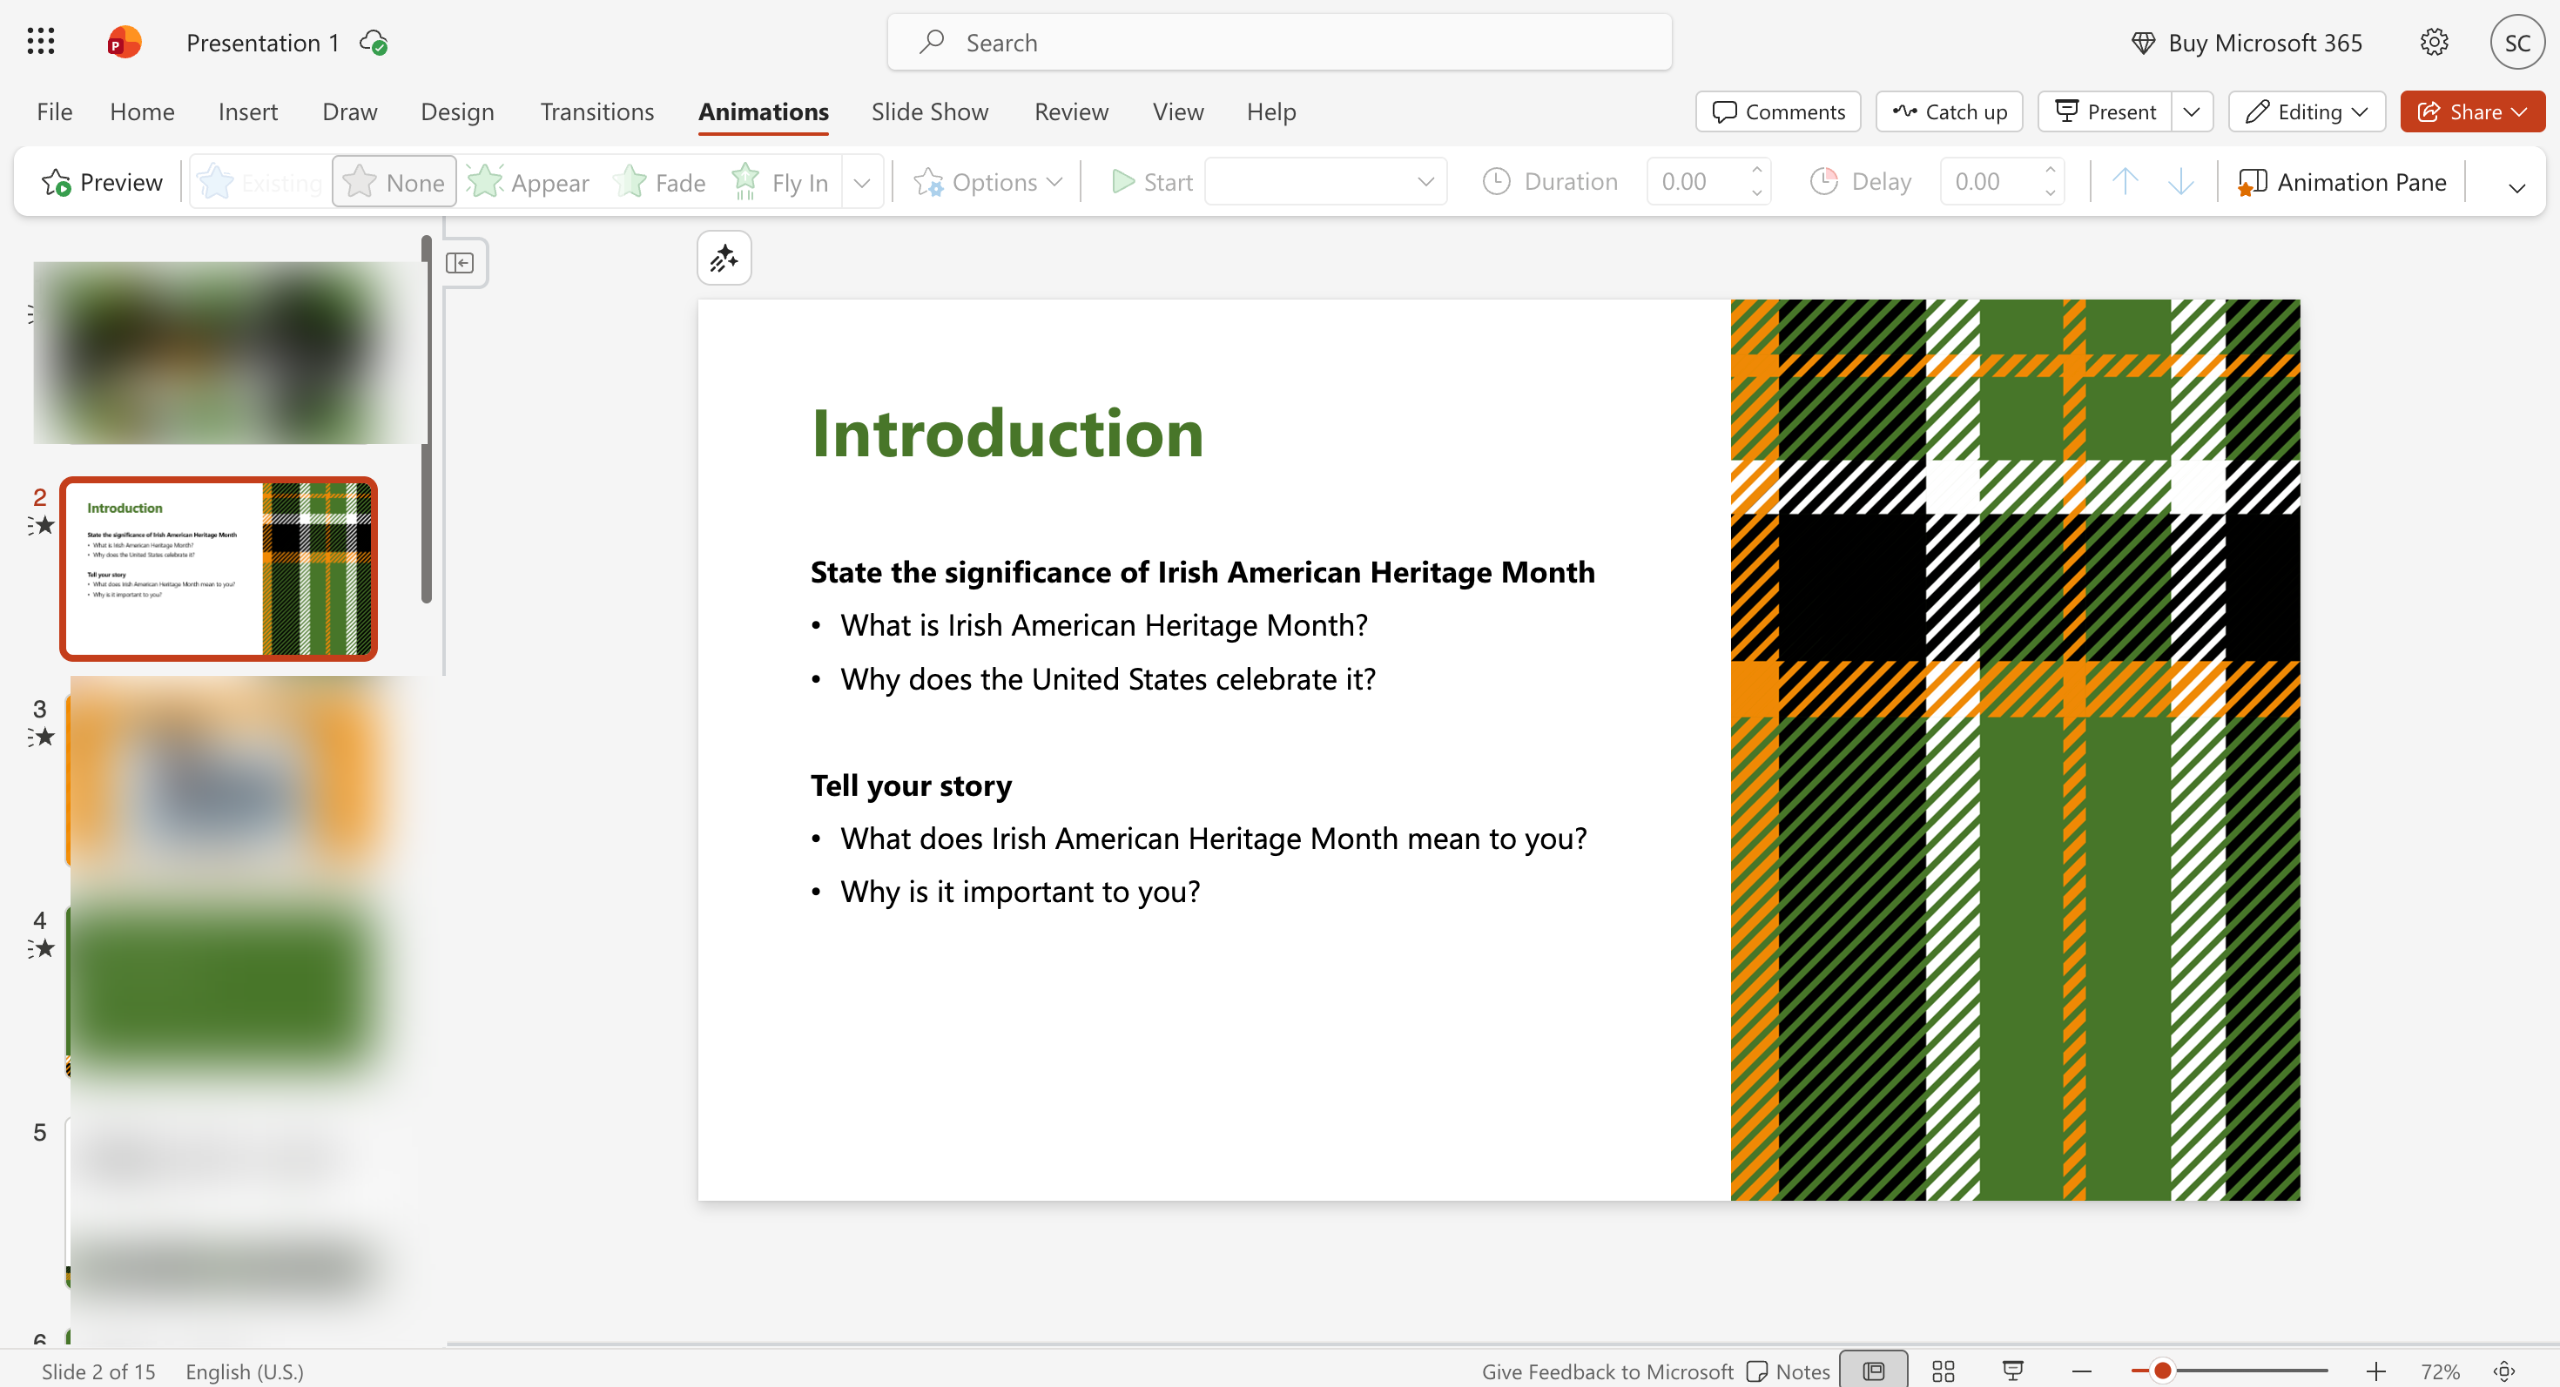The height and width of the screenshot is (1387, 2560).
Task: Click the Designer sparkle icon above slide
Action: [x=724, y=259]
